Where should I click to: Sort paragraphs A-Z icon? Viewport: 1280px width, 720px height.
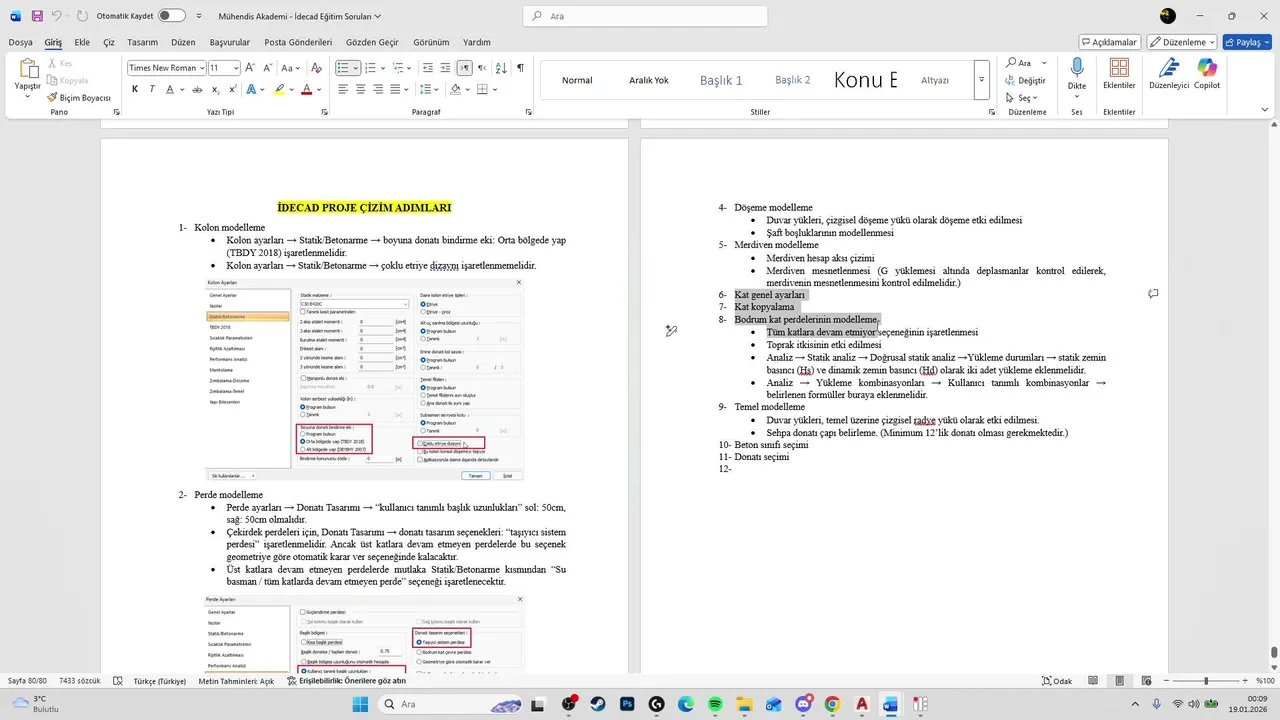pyautogui.click(x=500, y=68)
